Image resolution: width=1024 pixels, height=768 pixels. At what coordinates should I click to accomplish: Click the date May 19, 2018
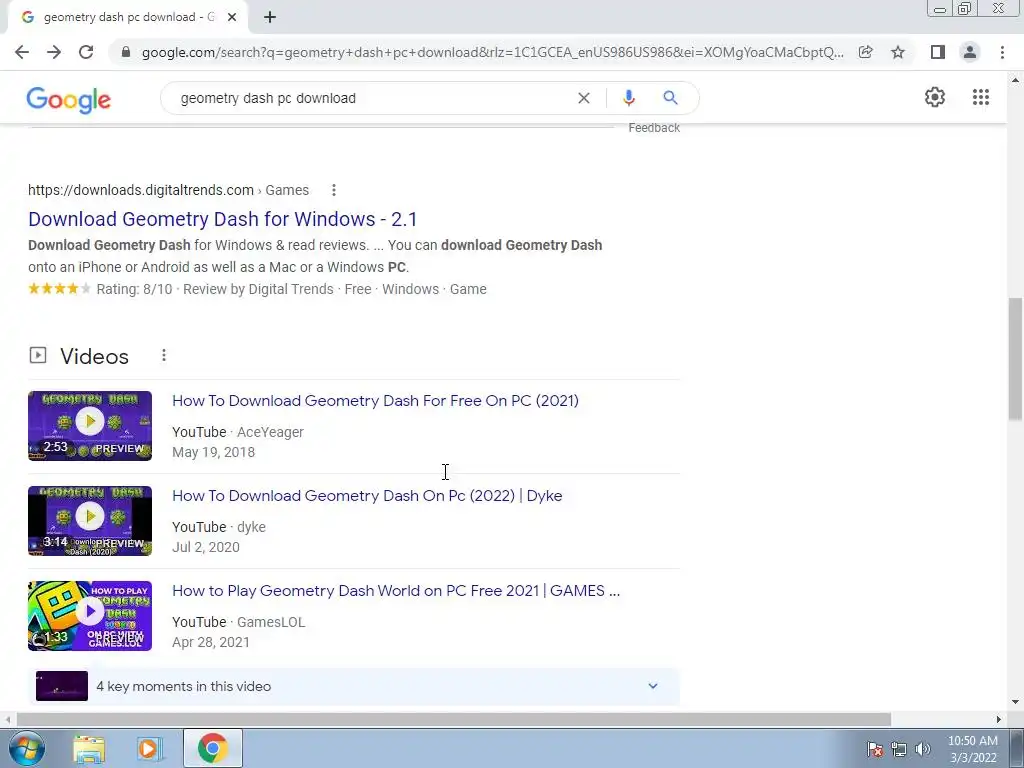tap(214, 452)
